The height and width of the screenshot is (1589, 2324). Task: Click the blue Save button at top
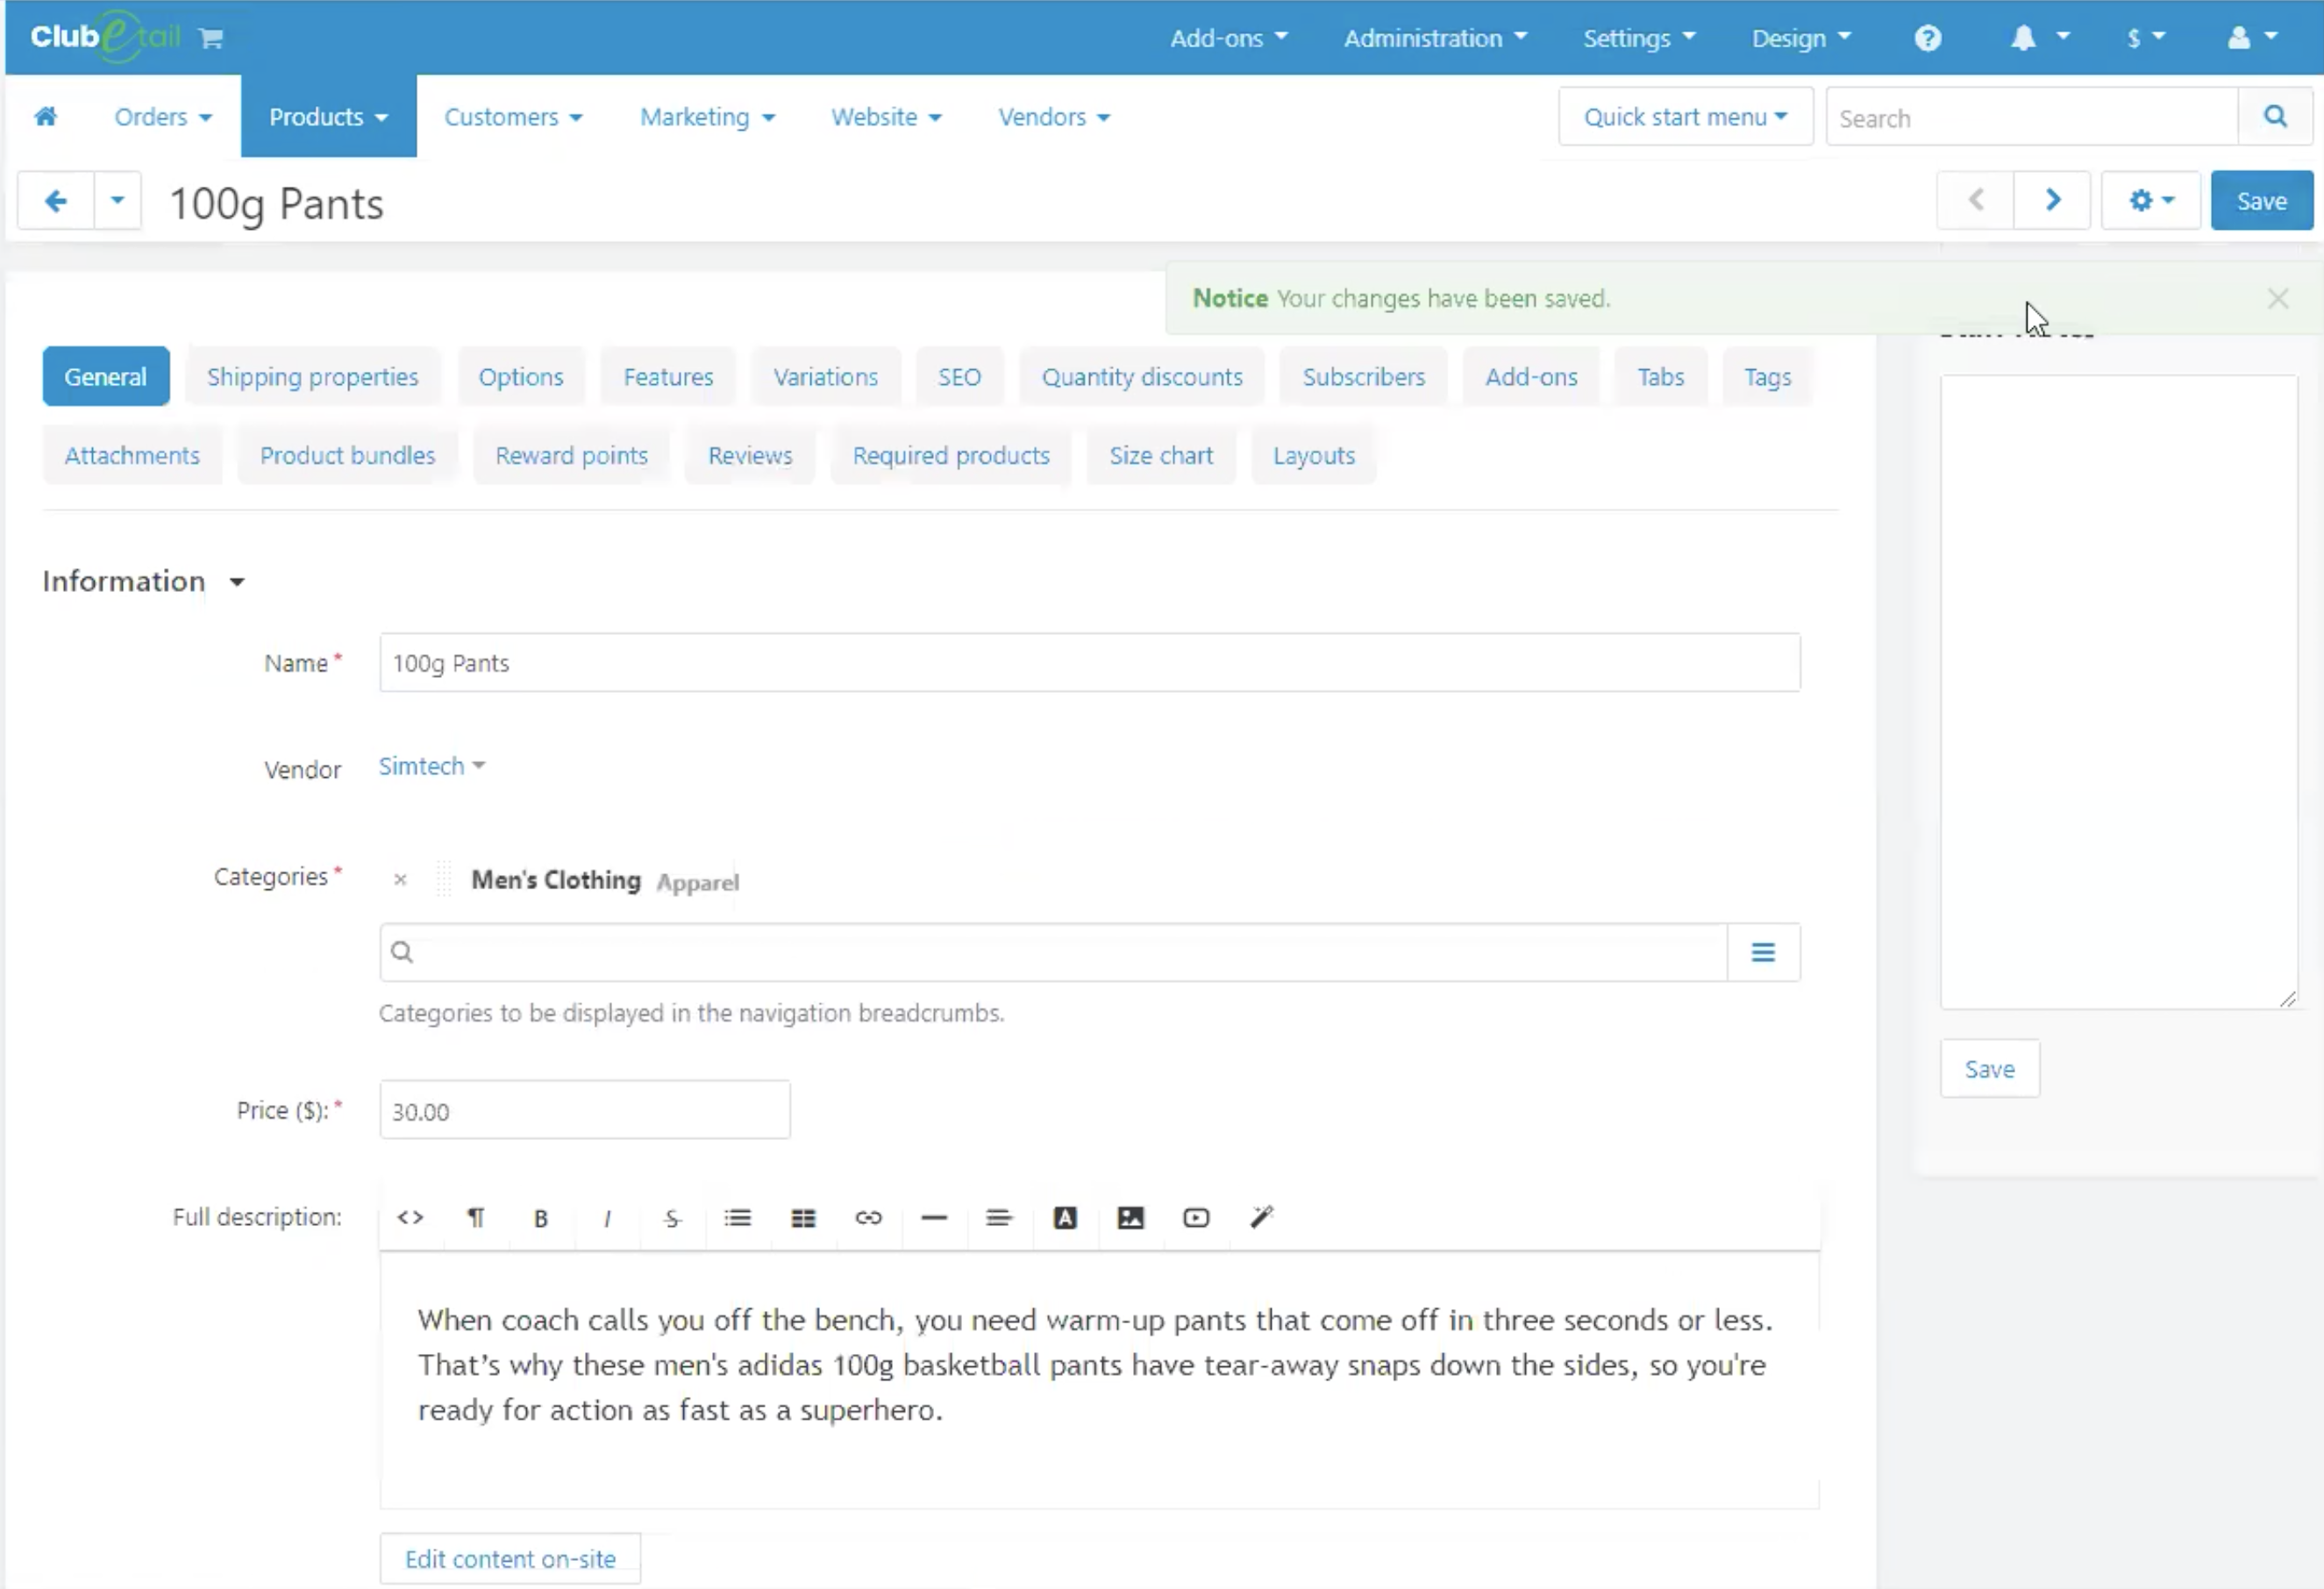[x=2261, y=201]
